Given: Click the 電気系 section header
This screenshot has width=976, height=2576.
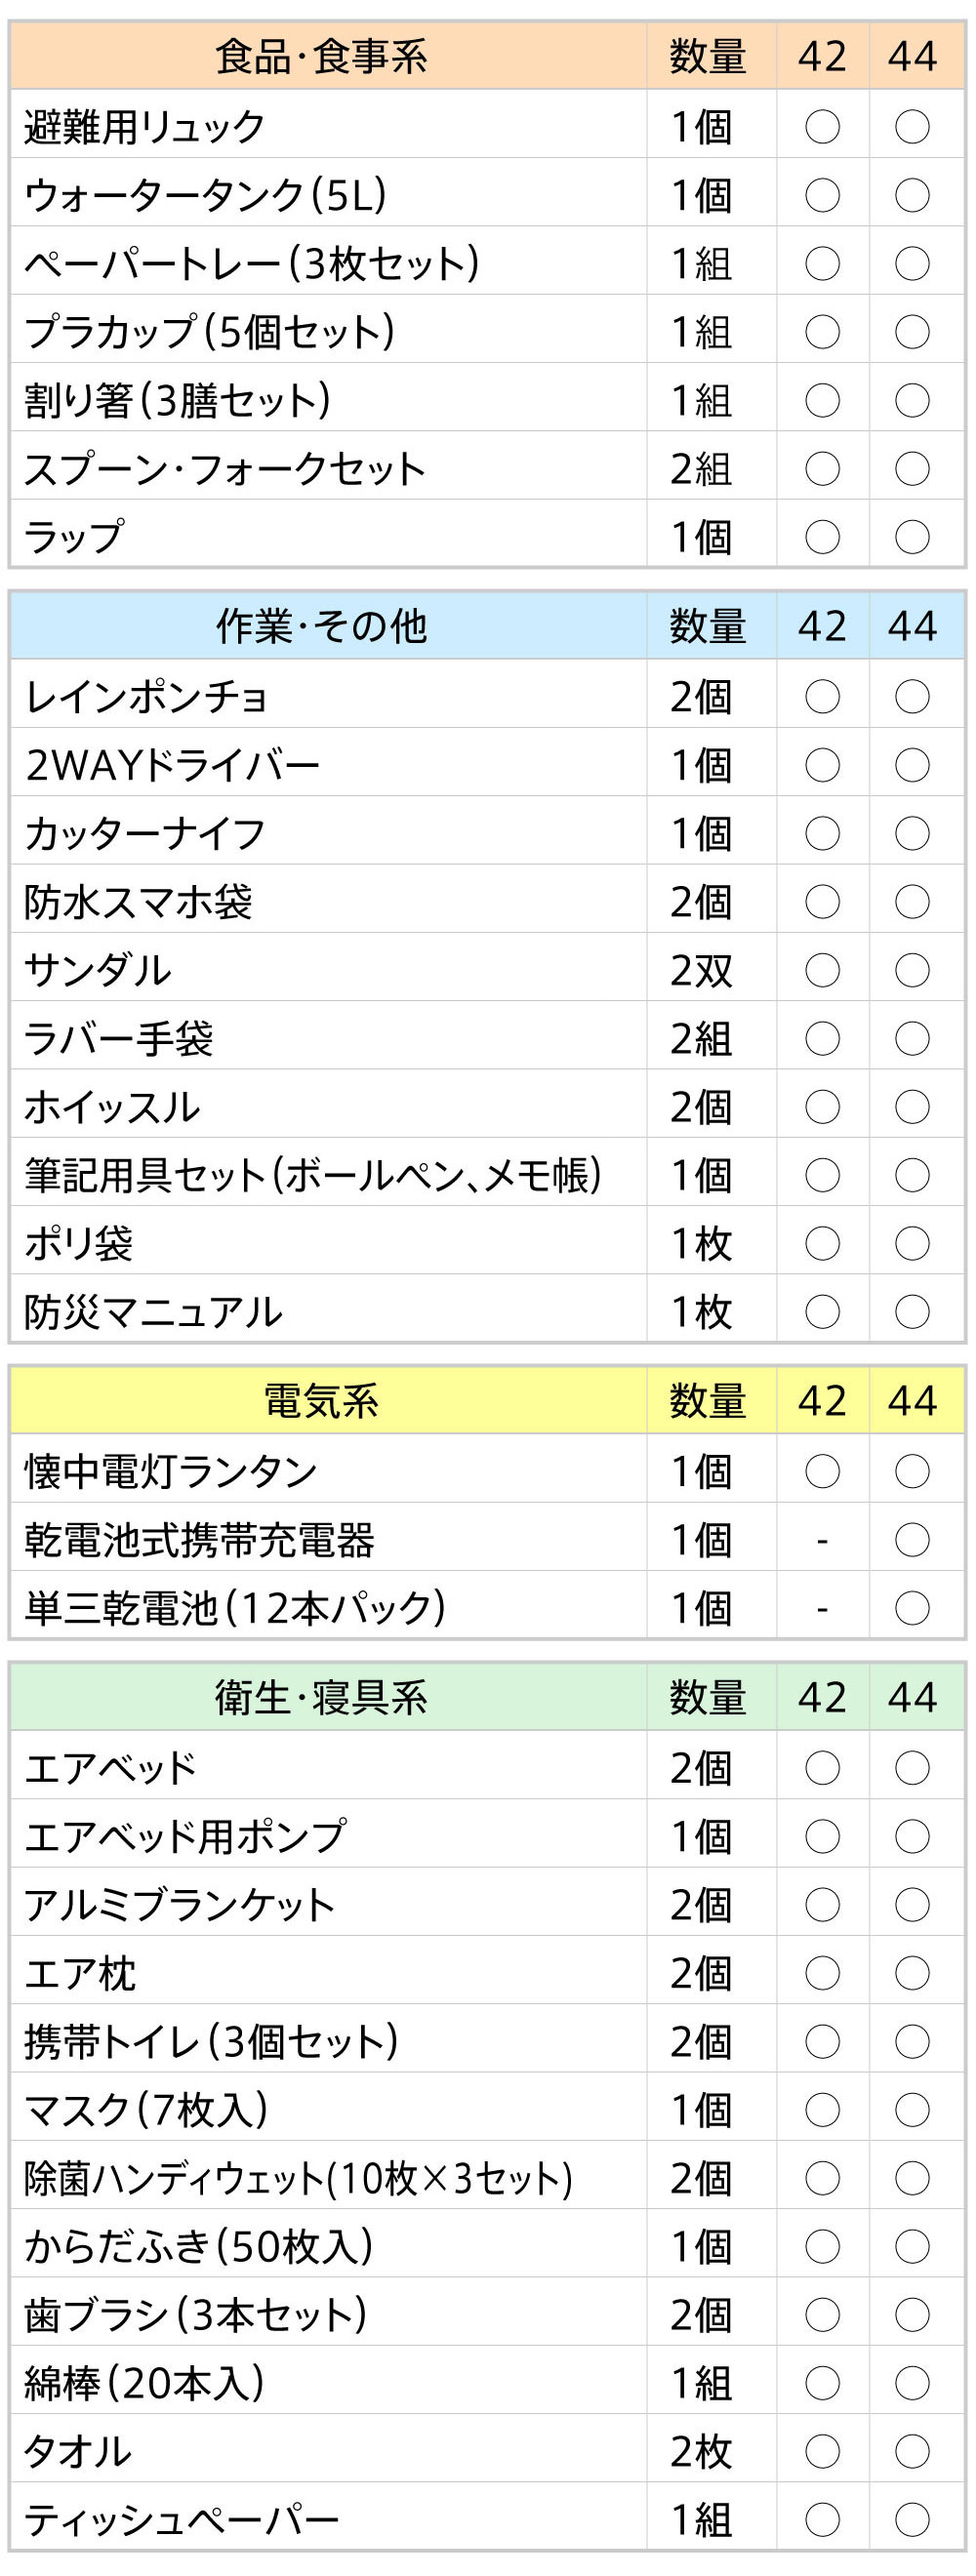Looking at the screenshot, I should point(322,1401).
